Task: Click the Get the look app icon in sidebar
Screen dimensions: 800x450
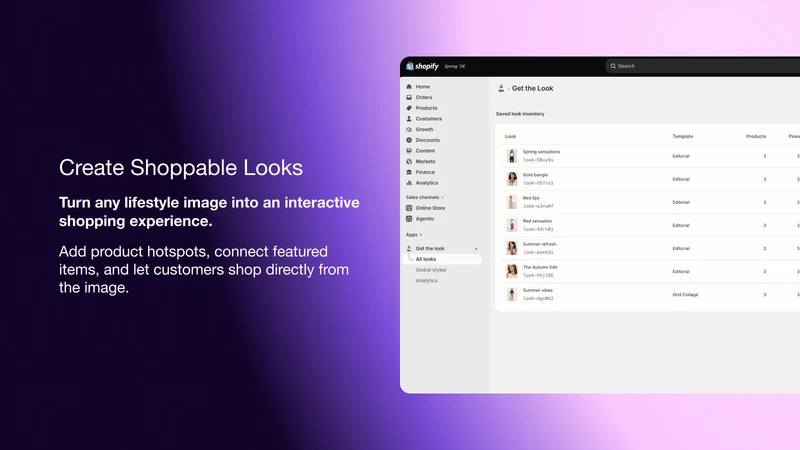Action: (409, 248)
